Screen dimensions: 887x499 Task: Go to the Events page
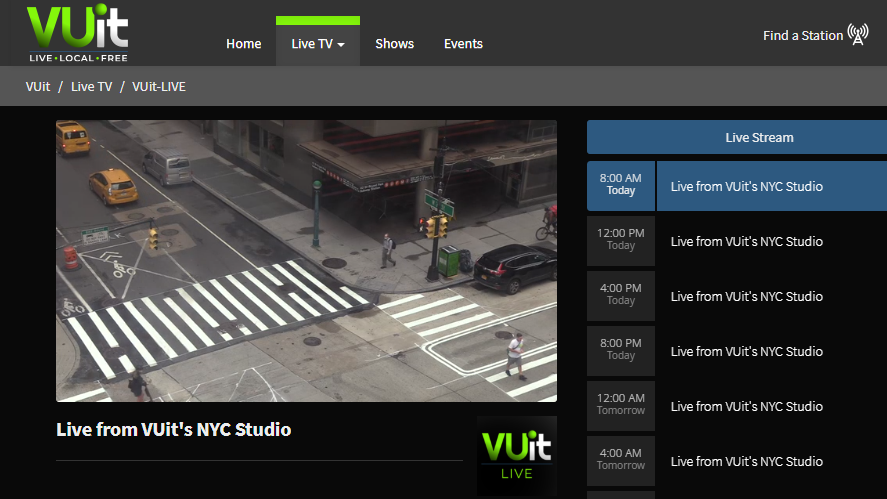(463, 44)
